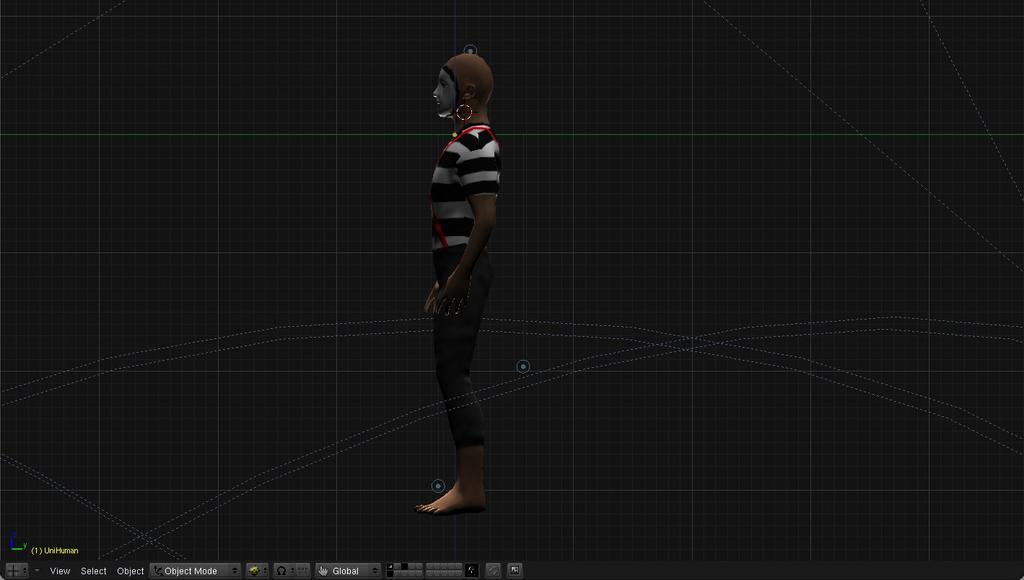Open the View menu
1024x580 pixels.
tap(59, 571)
